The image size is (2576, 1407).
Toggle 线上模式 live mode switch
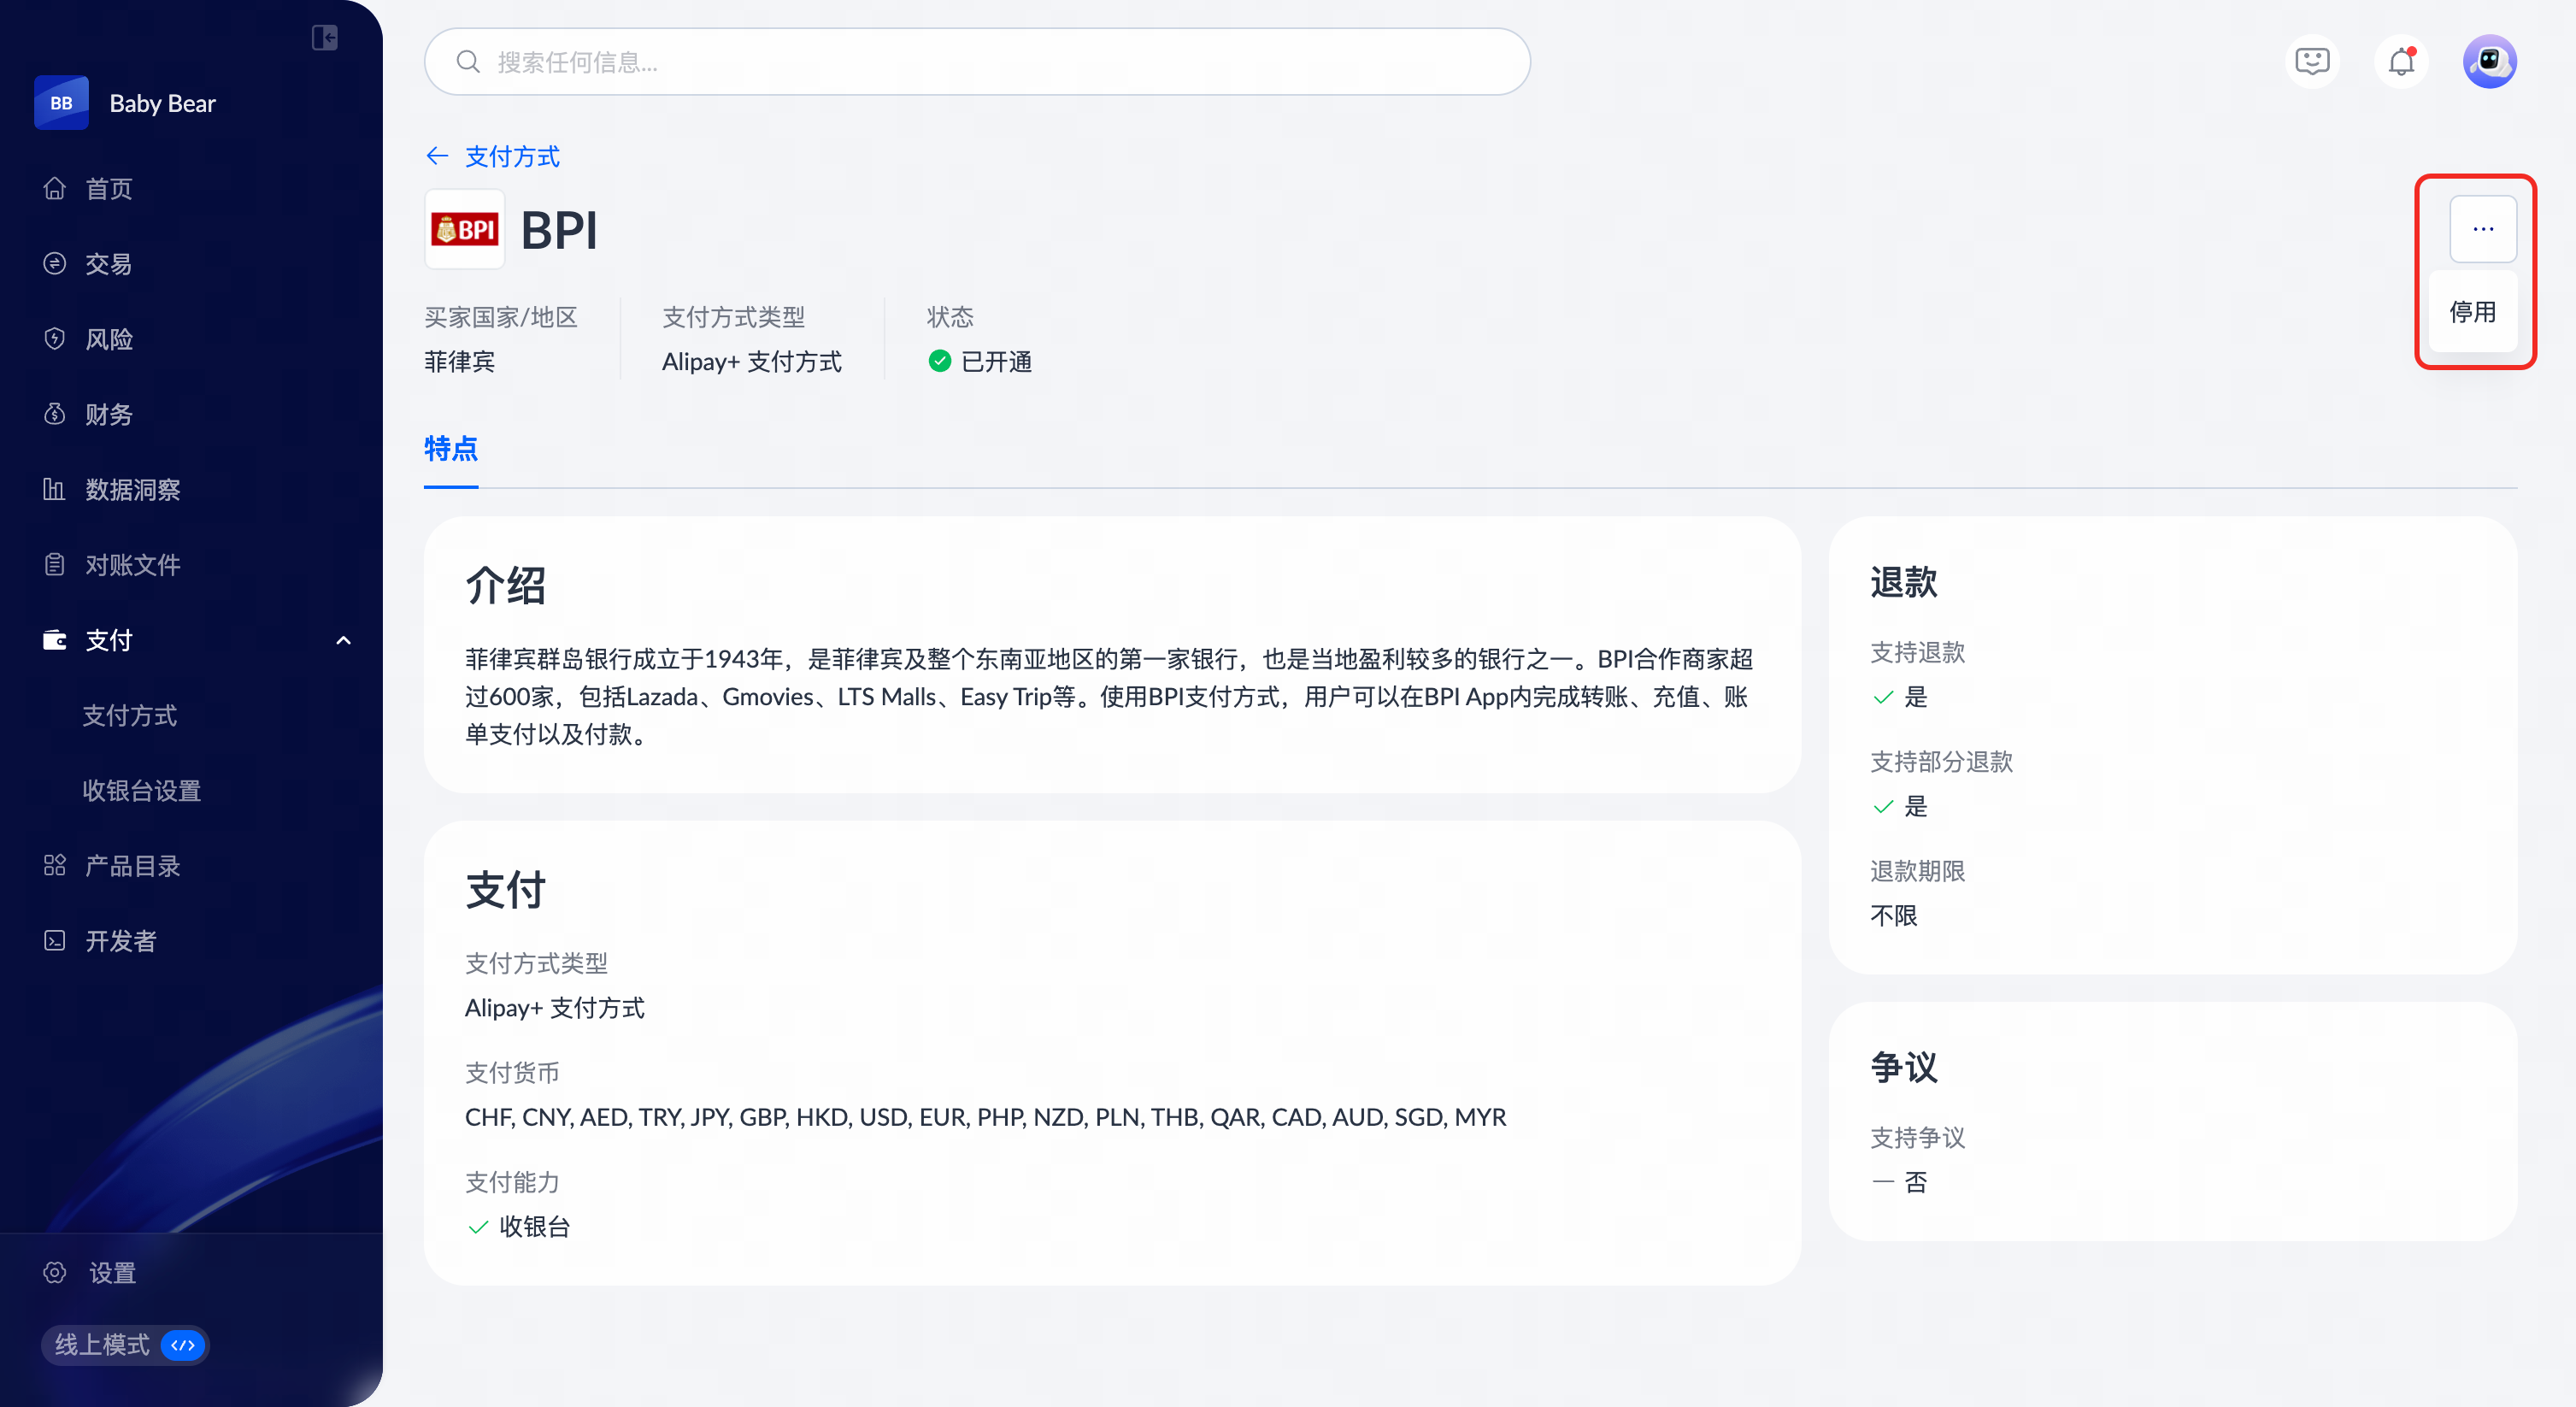[183, 1345]
